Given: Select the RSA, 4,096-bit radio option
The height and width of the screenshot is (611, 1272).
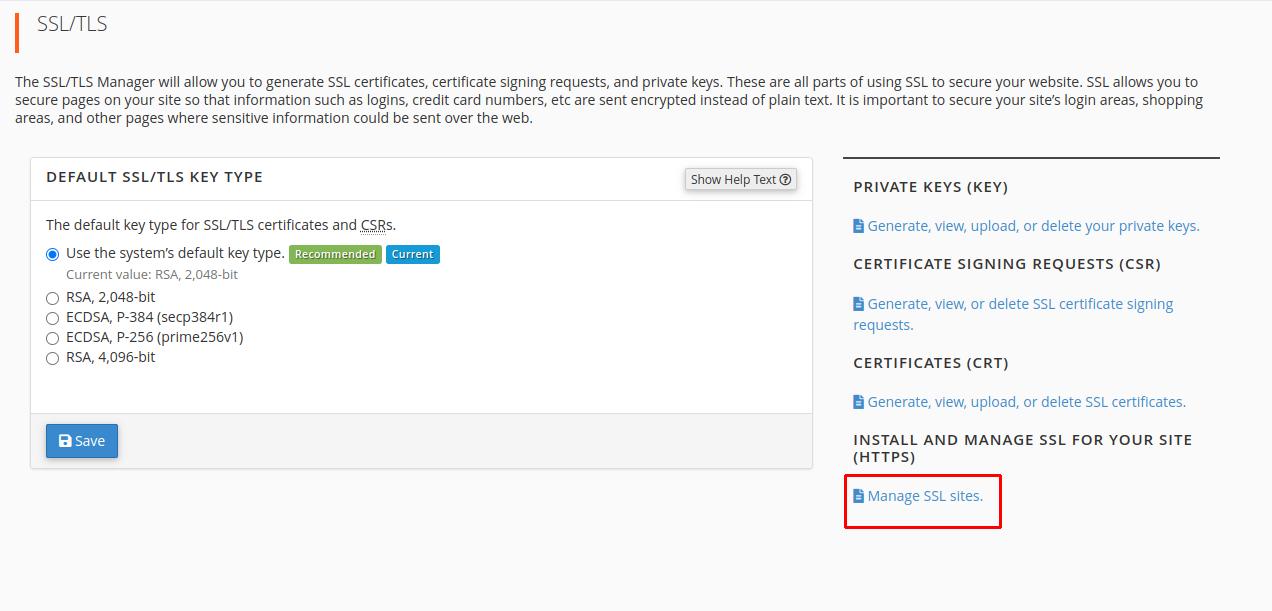Looking at the screenshot, I should [x=53, y=358].
